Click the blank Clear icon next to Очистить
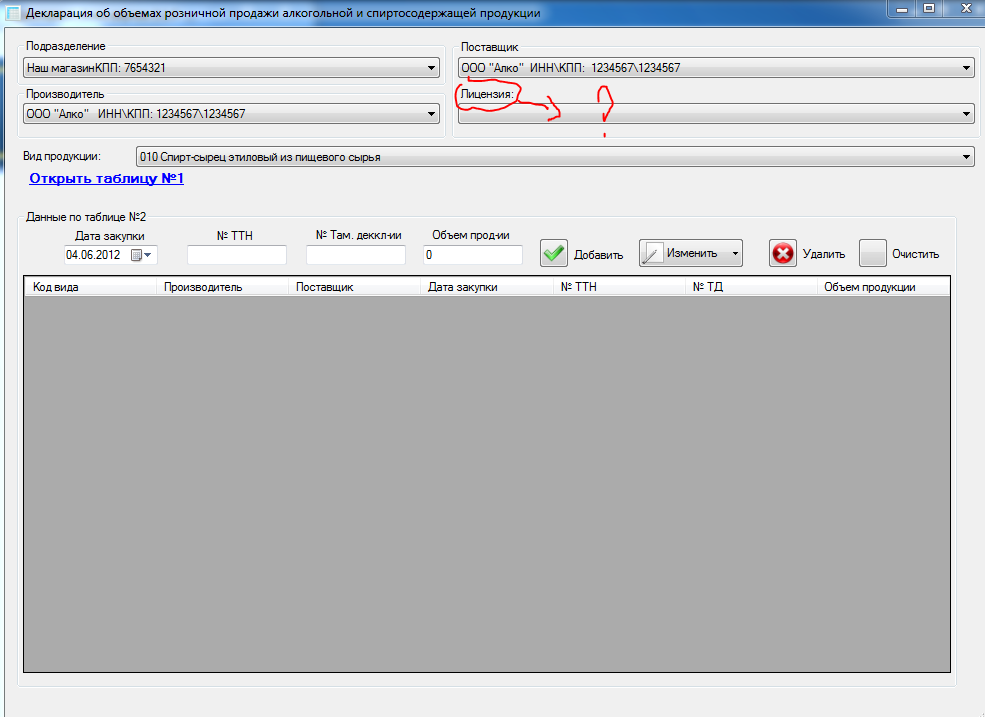This screenshot has width=985, height=717. (x=873, y=254)
